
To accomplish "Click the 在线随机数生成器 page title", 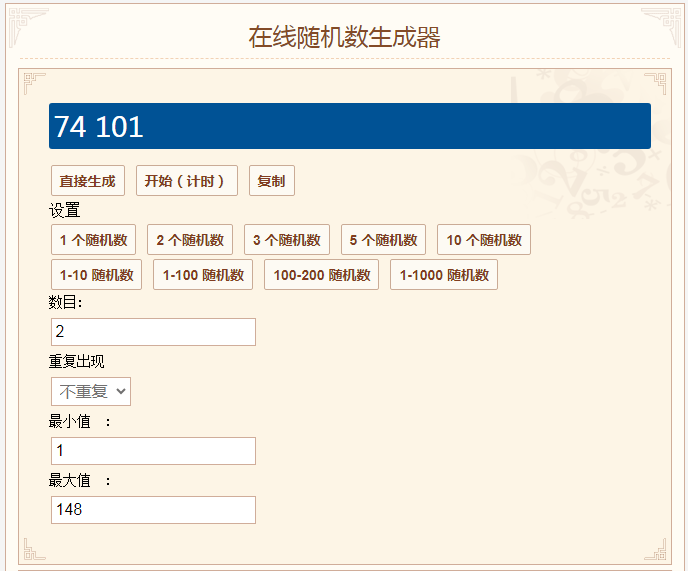I will (x=344, y=38).
